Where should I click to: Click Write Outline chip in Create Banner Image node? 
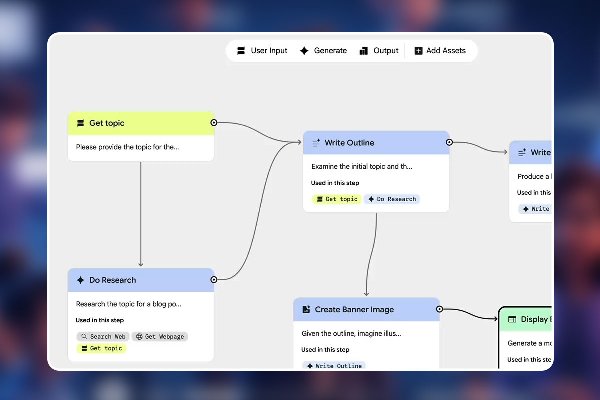coord(334,366)
